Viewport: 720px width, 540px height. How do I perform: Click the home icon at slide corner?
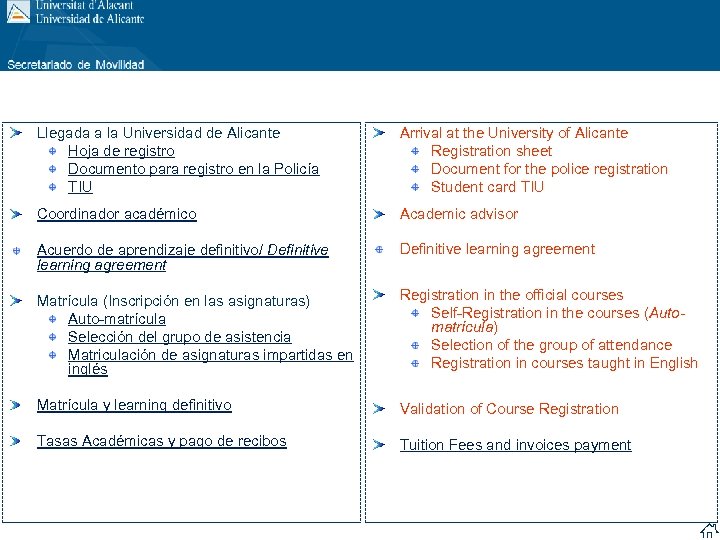pos(709,530)
